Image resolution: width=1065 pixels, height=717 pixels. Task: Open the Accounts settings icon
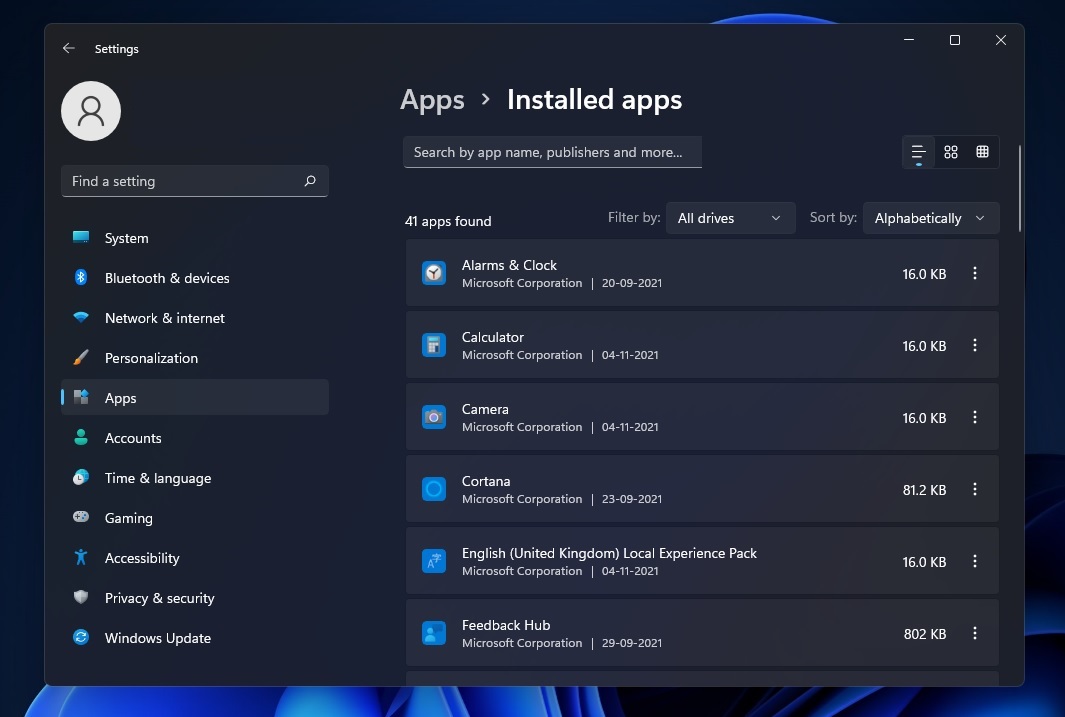click(80, 438)
